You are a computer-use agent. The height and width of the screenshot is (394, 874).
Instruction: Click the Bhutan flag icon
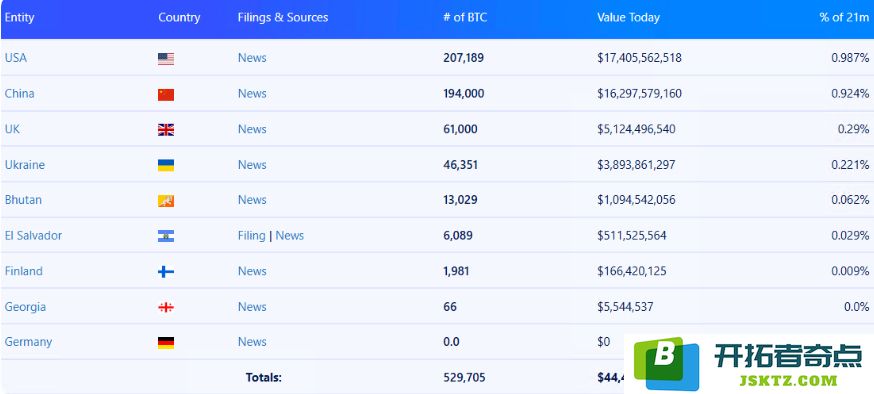(x=166, y=201)
